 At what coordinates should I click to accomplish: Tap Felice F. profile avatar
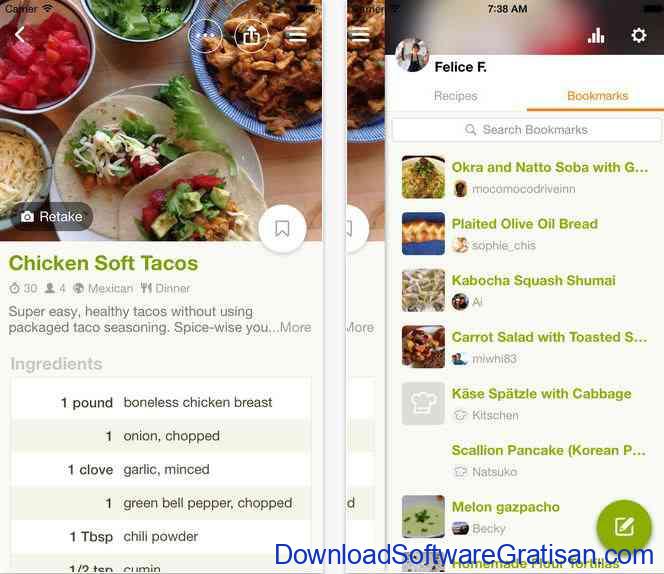pyautogui.click(x=412, y=55)
